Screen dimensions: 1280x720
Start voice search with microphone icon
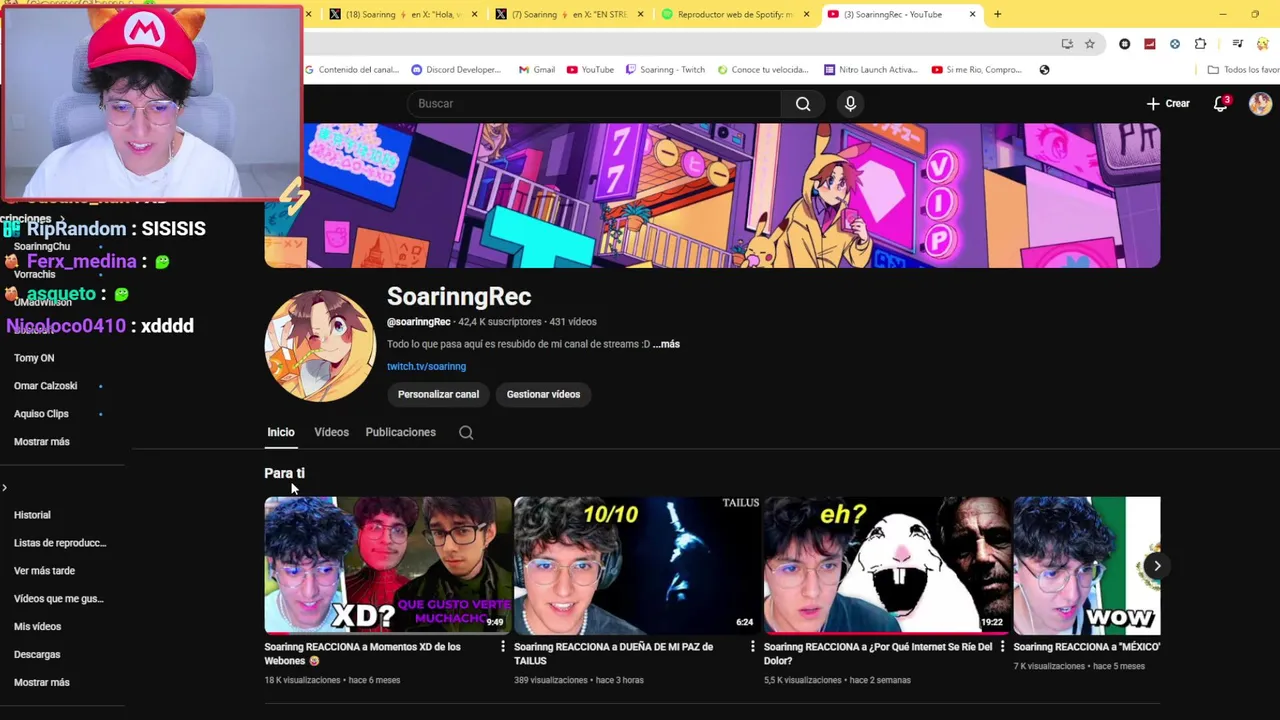tap(850, 103)
